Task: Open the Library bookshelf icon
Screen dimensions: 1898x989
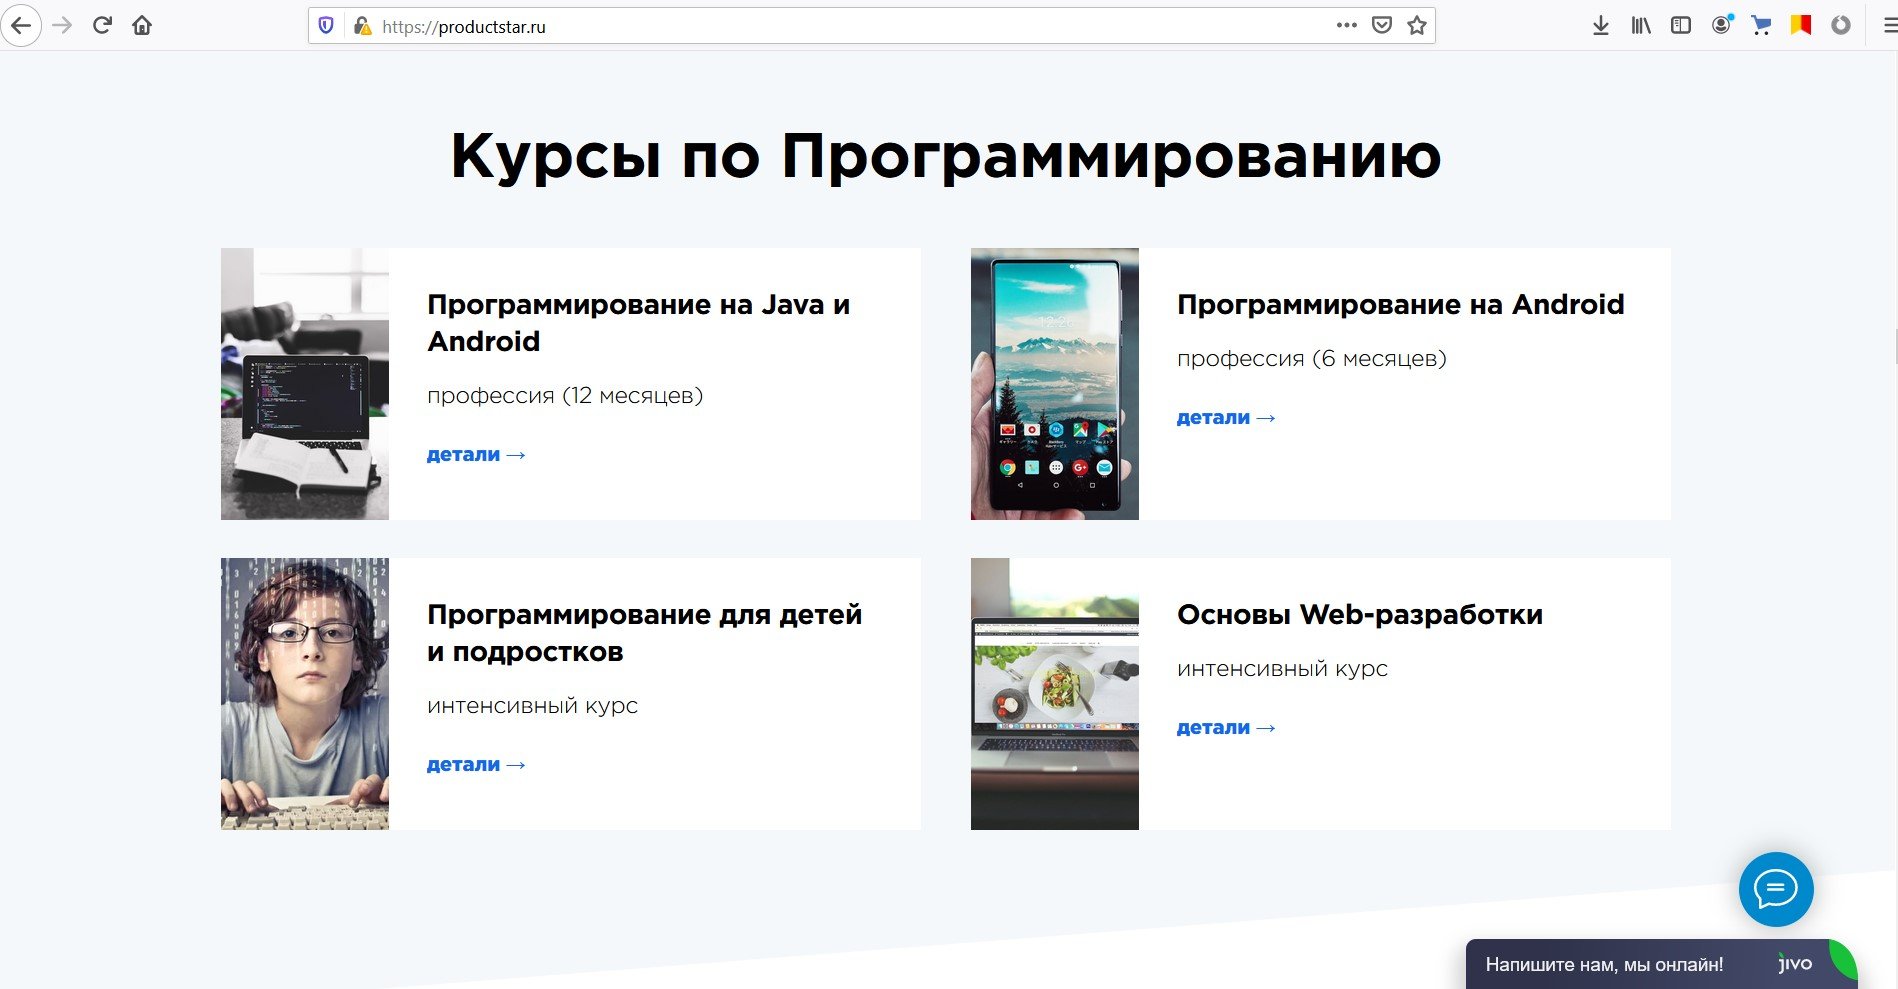Action: [x=1641, y=26]
